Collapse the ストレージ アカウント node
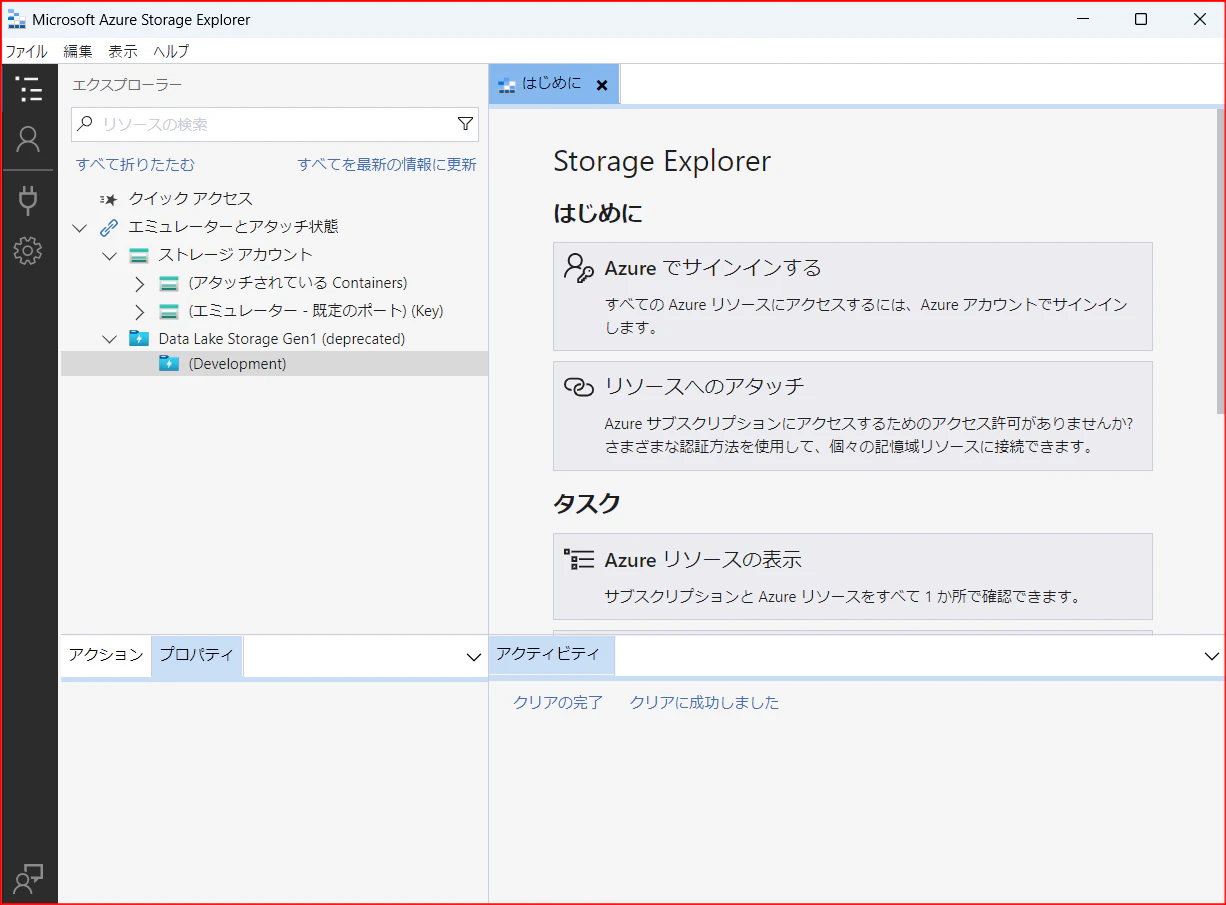 tap(110, 256)
